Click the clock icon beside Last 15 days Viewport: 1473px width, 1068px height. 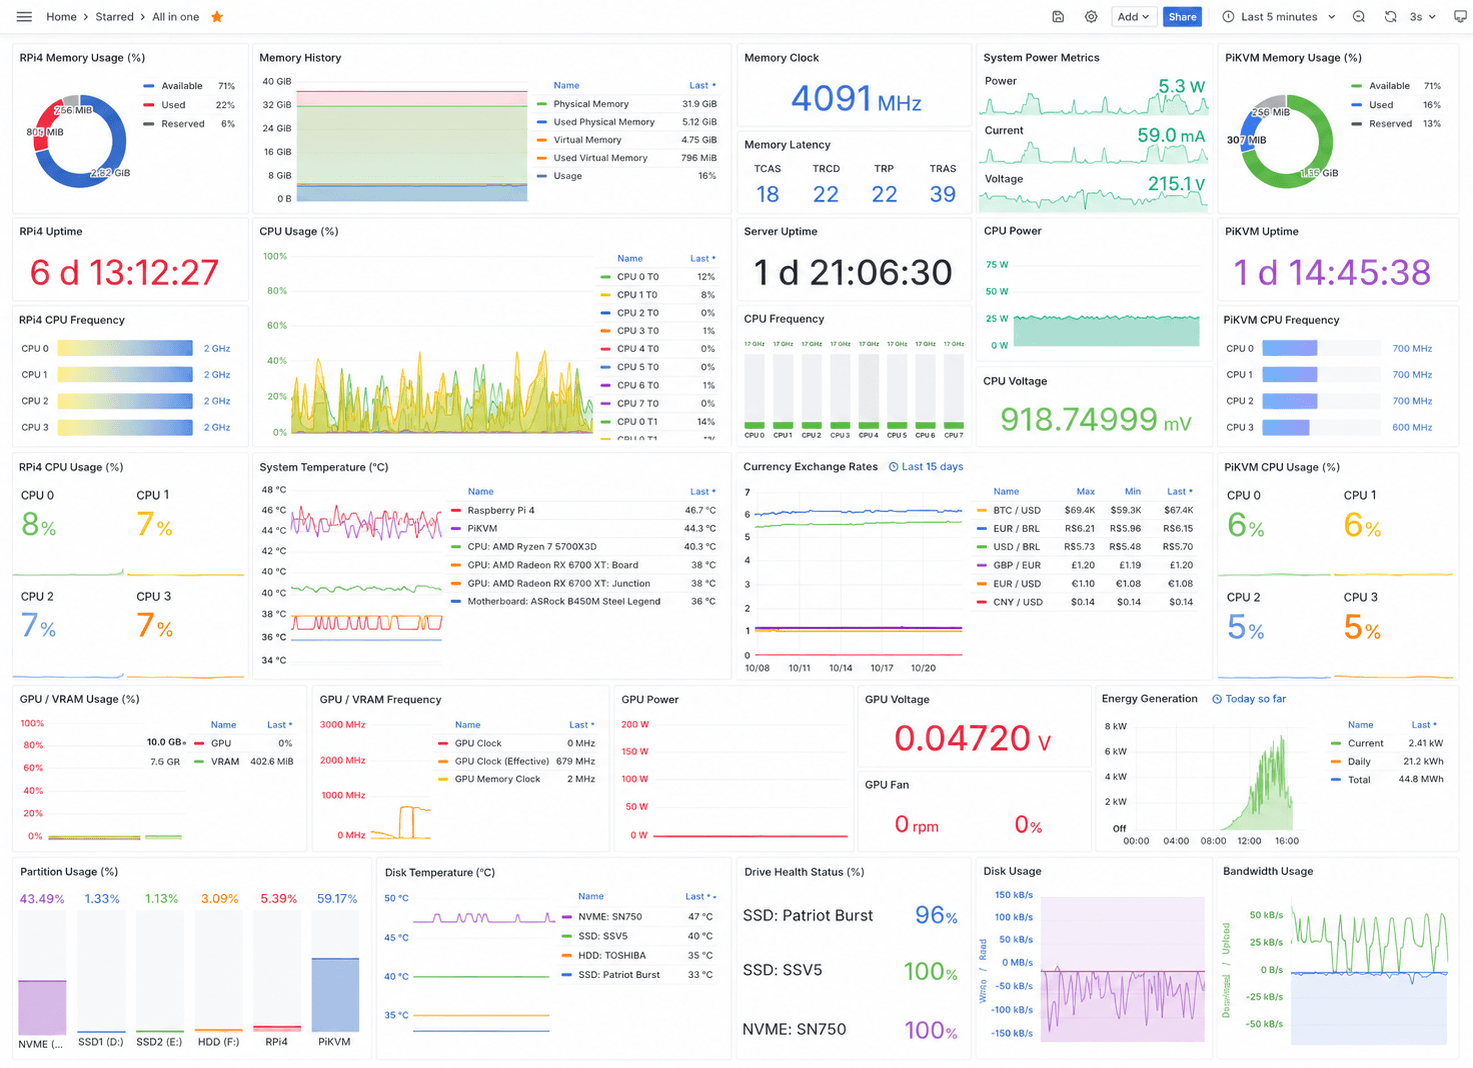[894, 467]
